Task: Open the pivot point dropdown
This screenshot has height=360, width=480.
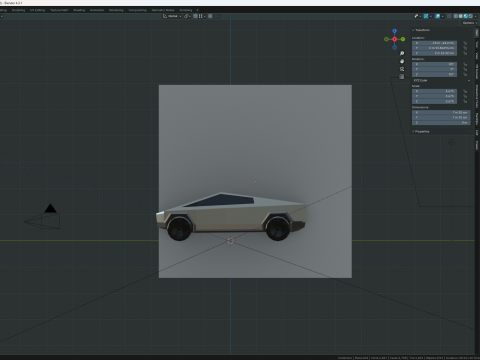Action: (187, 16)
